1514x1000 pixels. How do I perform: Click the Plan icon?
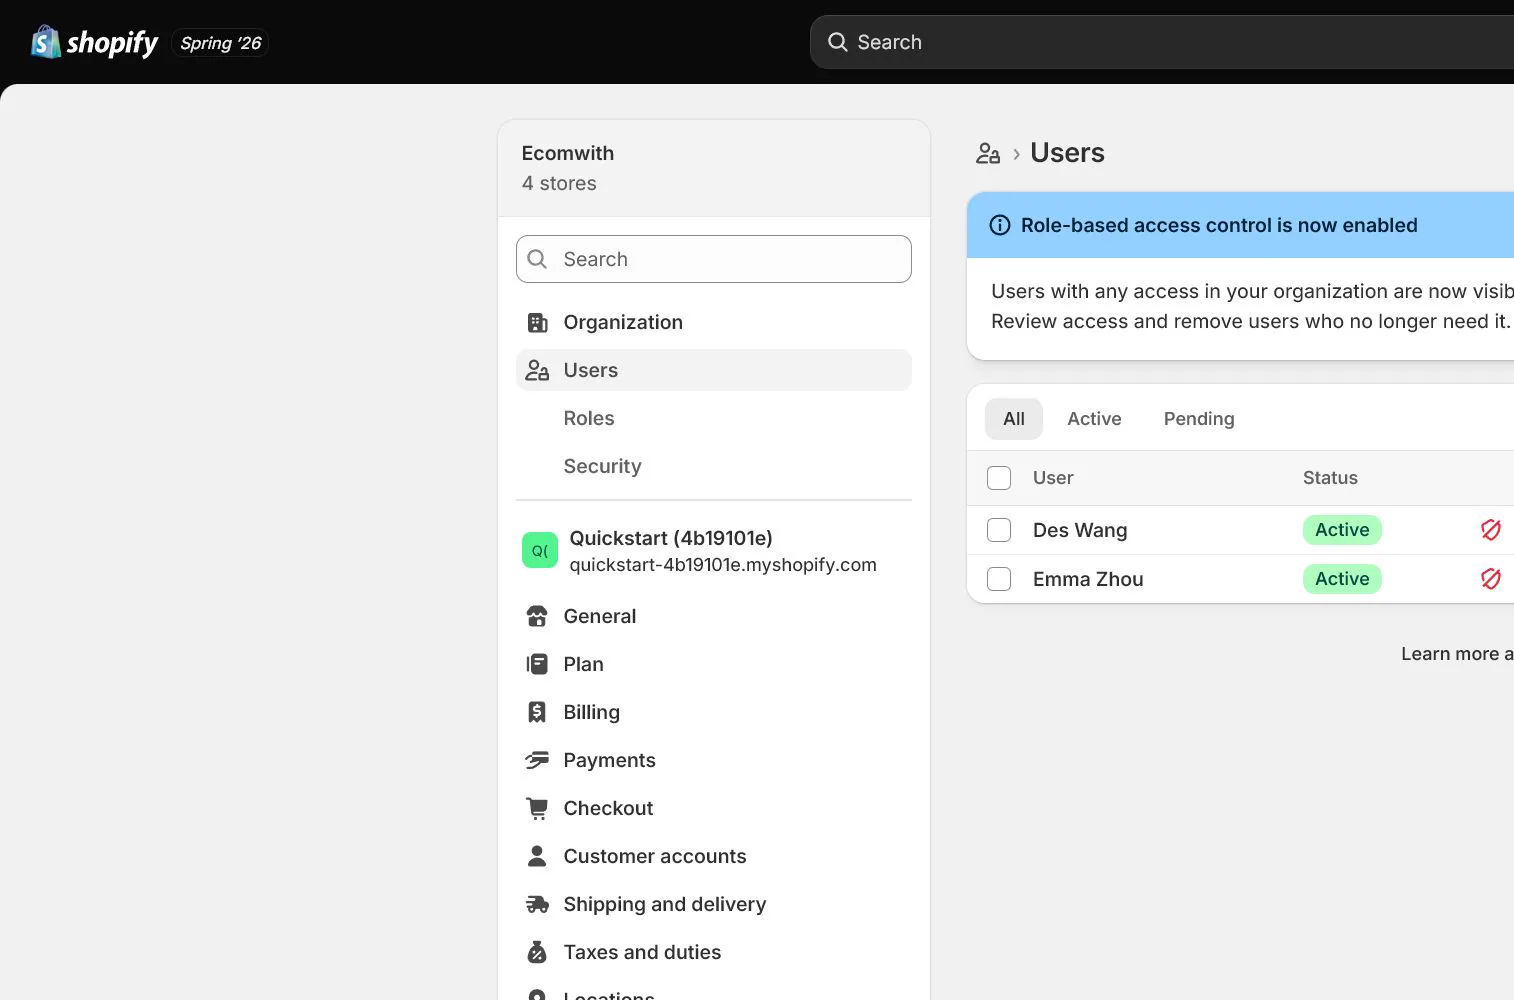pyautogui.click(x=537, y=664)
